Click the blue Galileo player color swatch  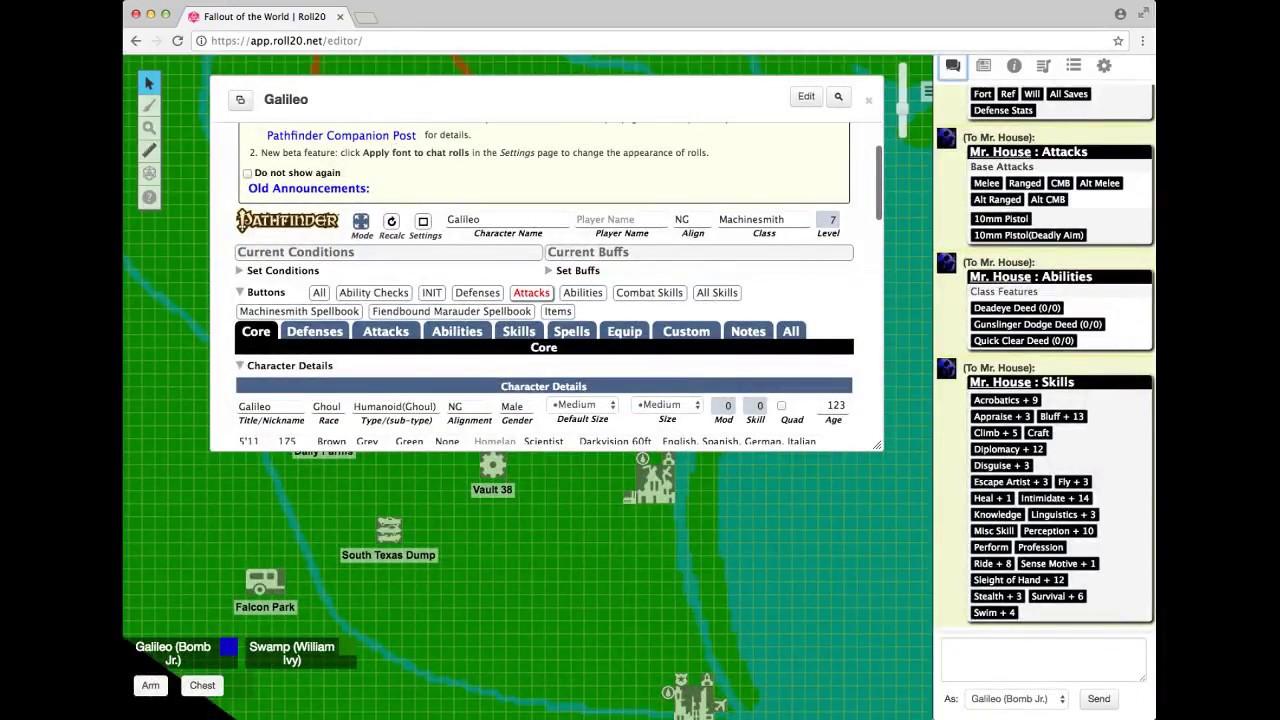[x=229, y=647]
